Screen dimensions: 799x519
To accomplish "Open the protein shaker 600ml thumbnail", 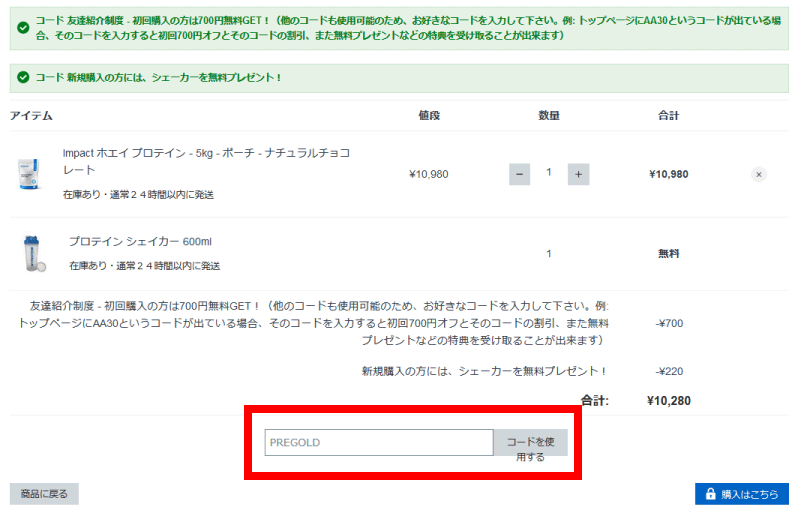I will coord(34,253).
